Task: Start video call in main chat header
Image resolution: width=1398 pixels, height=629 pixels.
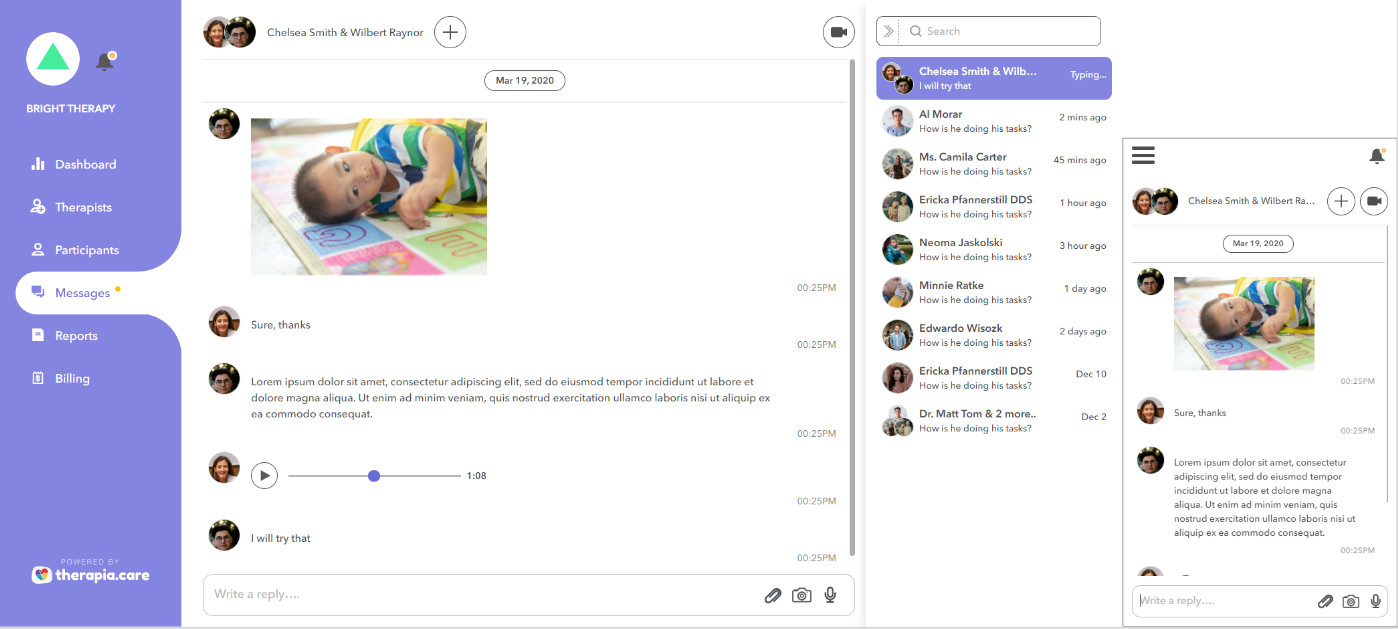Action: pos(838,32)
